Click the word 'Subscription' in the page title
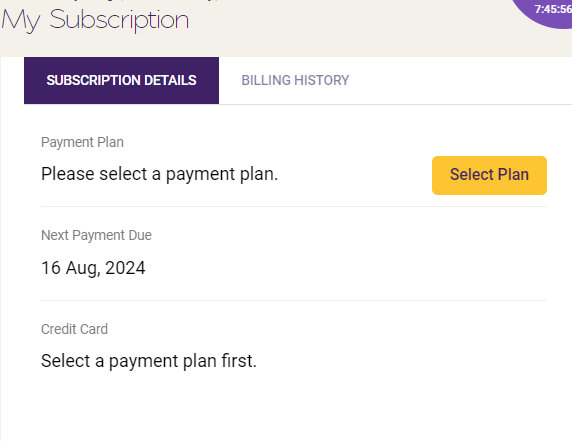 (119, 20)
